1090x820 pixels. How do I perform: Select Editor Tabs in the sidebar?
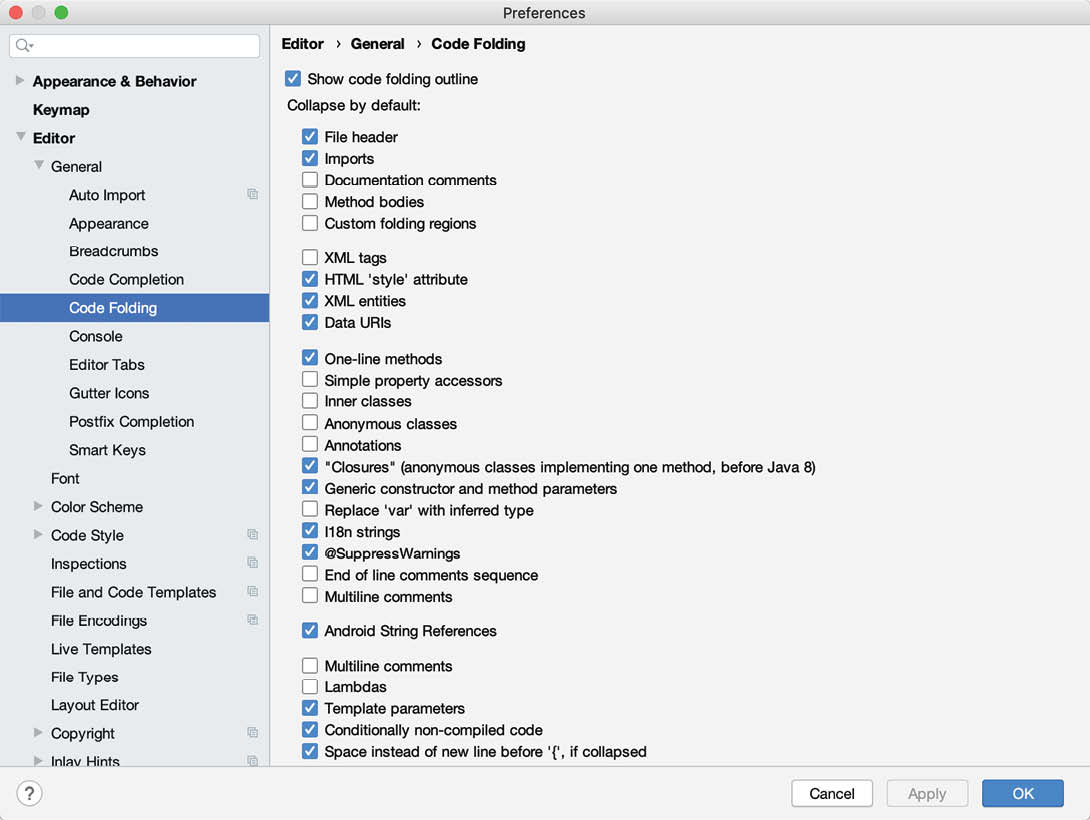point(107,365)
